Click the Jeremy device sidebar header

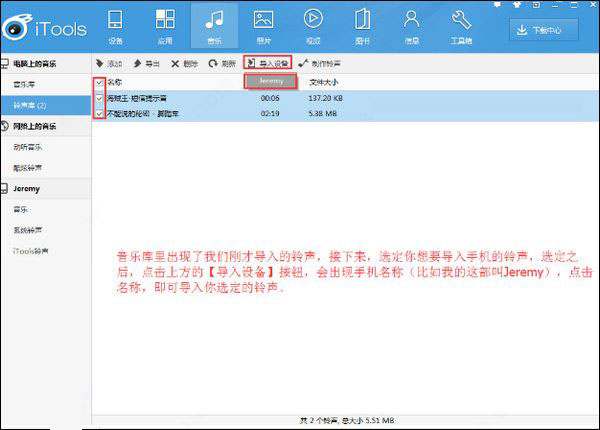[x=46, y=189]
